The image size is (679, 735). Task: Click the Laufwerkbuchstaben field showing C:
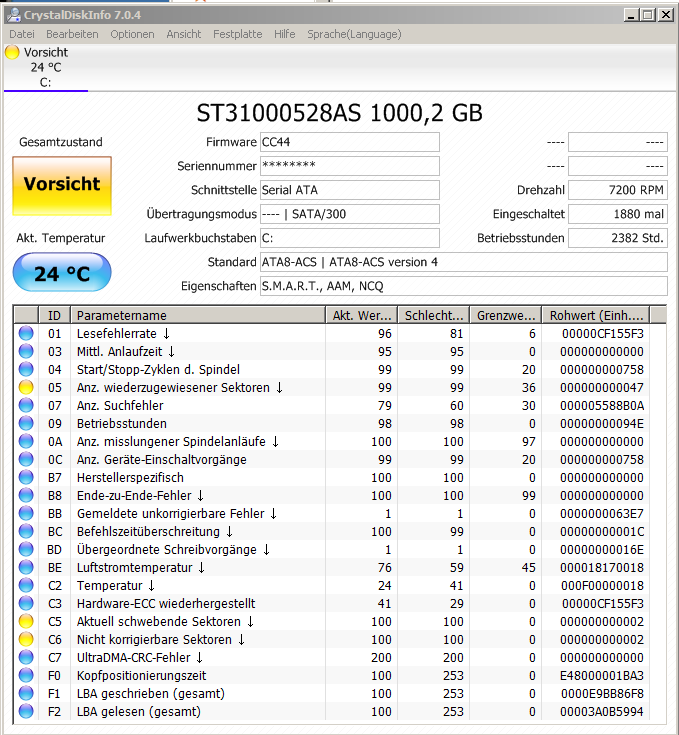350,238
